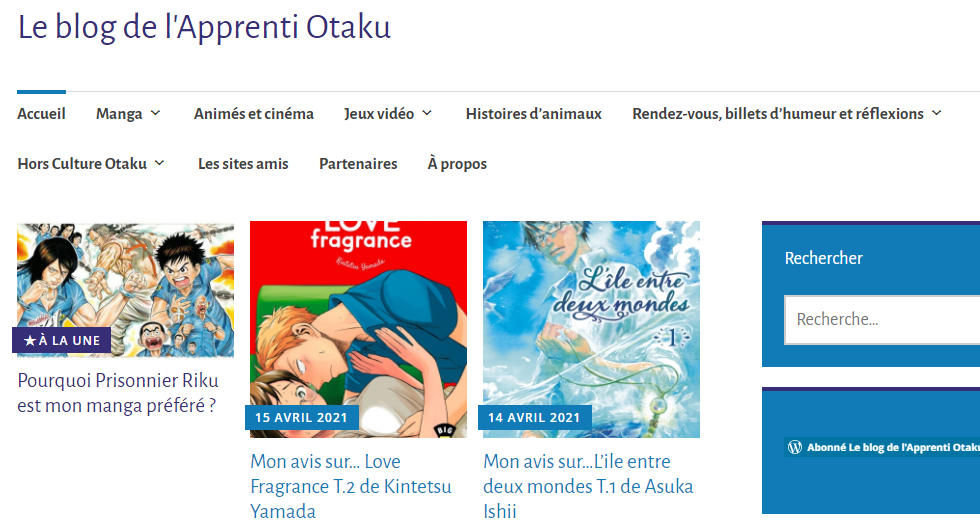The image size is (980, 527).
Task: Expand the Manga submenu chevron
Action: tap(156, 113)
